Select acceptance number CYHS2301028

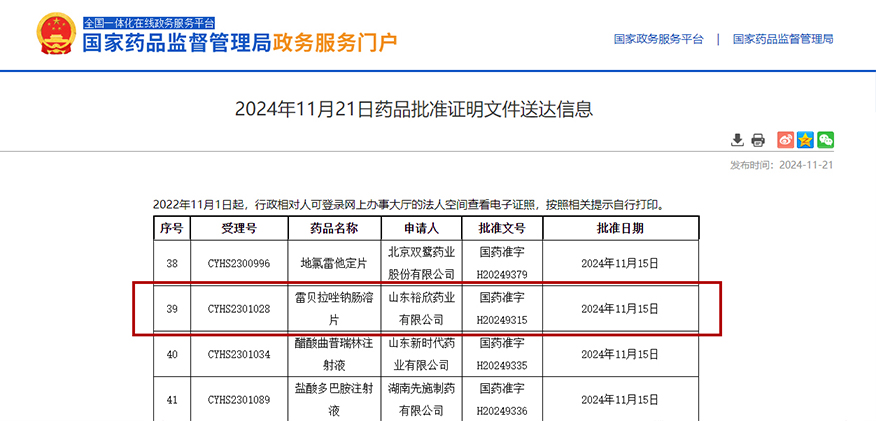(x=238, y=309)
